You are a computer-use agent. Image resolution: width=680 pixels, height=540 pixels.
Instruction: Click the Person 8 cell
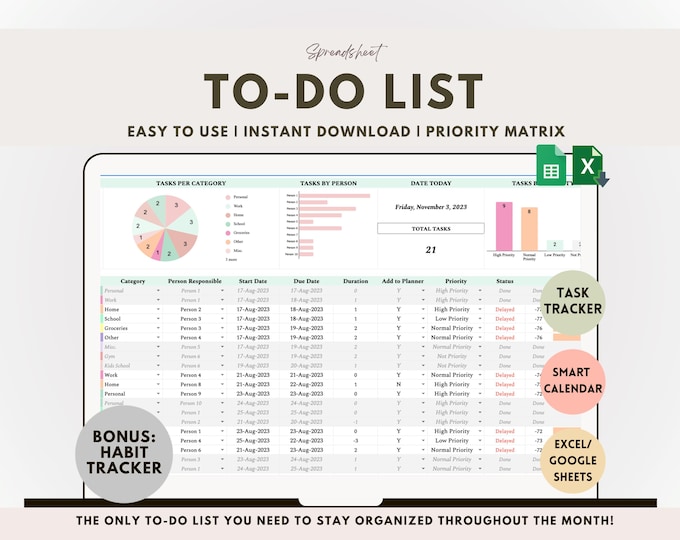[x=191, y=384]
